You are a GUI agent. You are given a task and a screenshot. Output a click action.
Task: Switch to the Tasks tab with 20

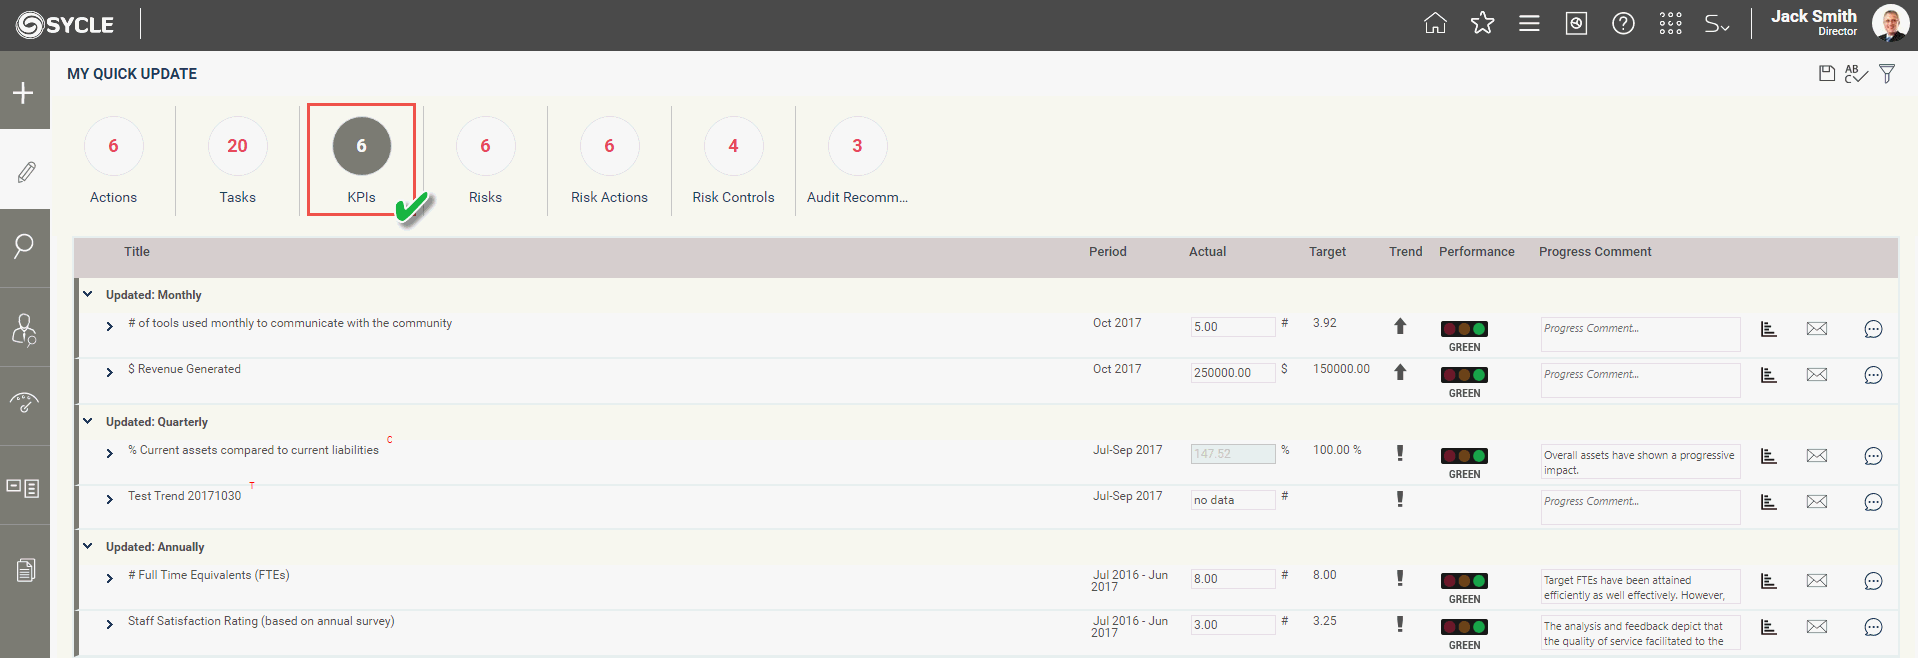(237, 160)
